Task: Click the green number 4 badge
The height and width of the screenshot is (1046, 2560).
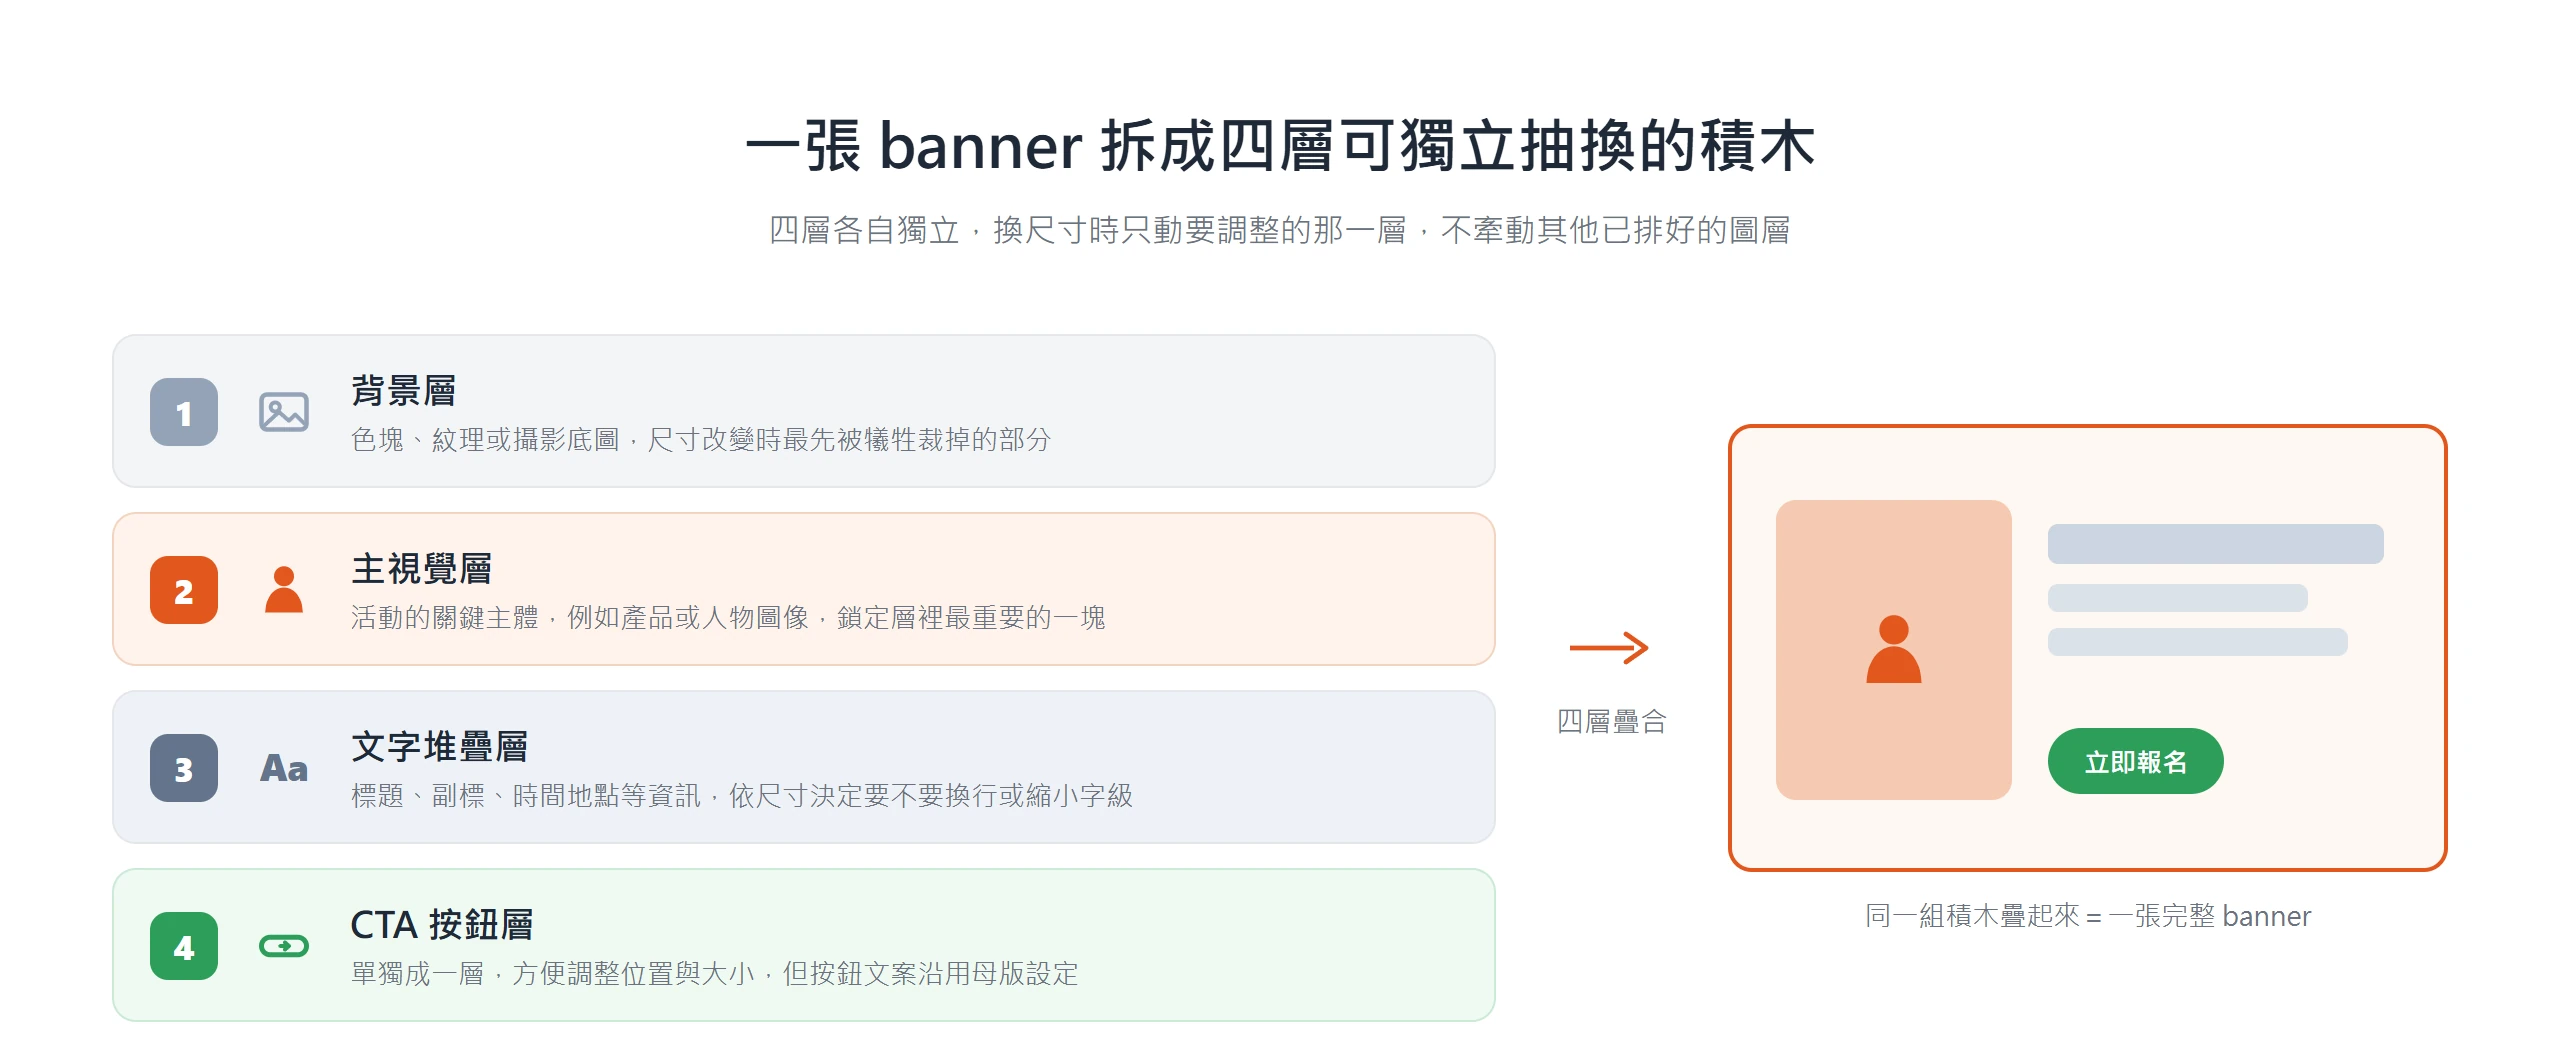Action: tap(184, 946)
